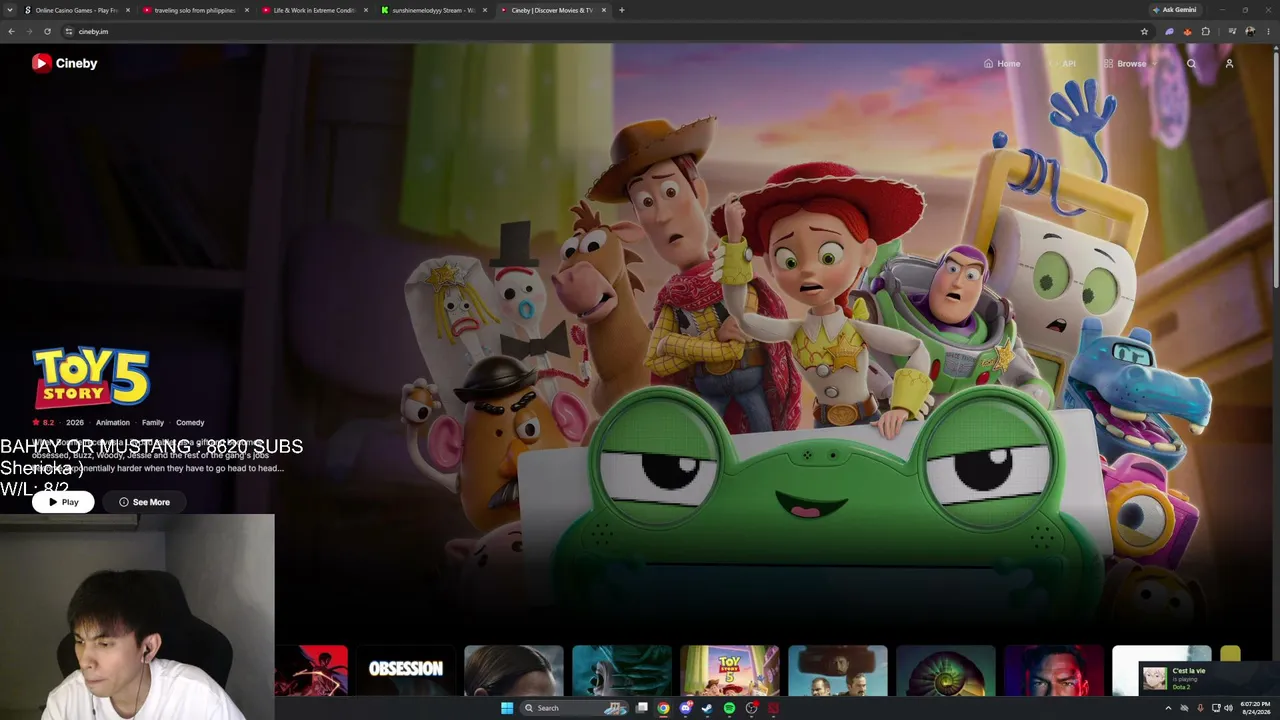The height and width of the screenshot is (720, 1280).
Task: Select the two men in car thumbnail
Action: (x=838, y=670)
